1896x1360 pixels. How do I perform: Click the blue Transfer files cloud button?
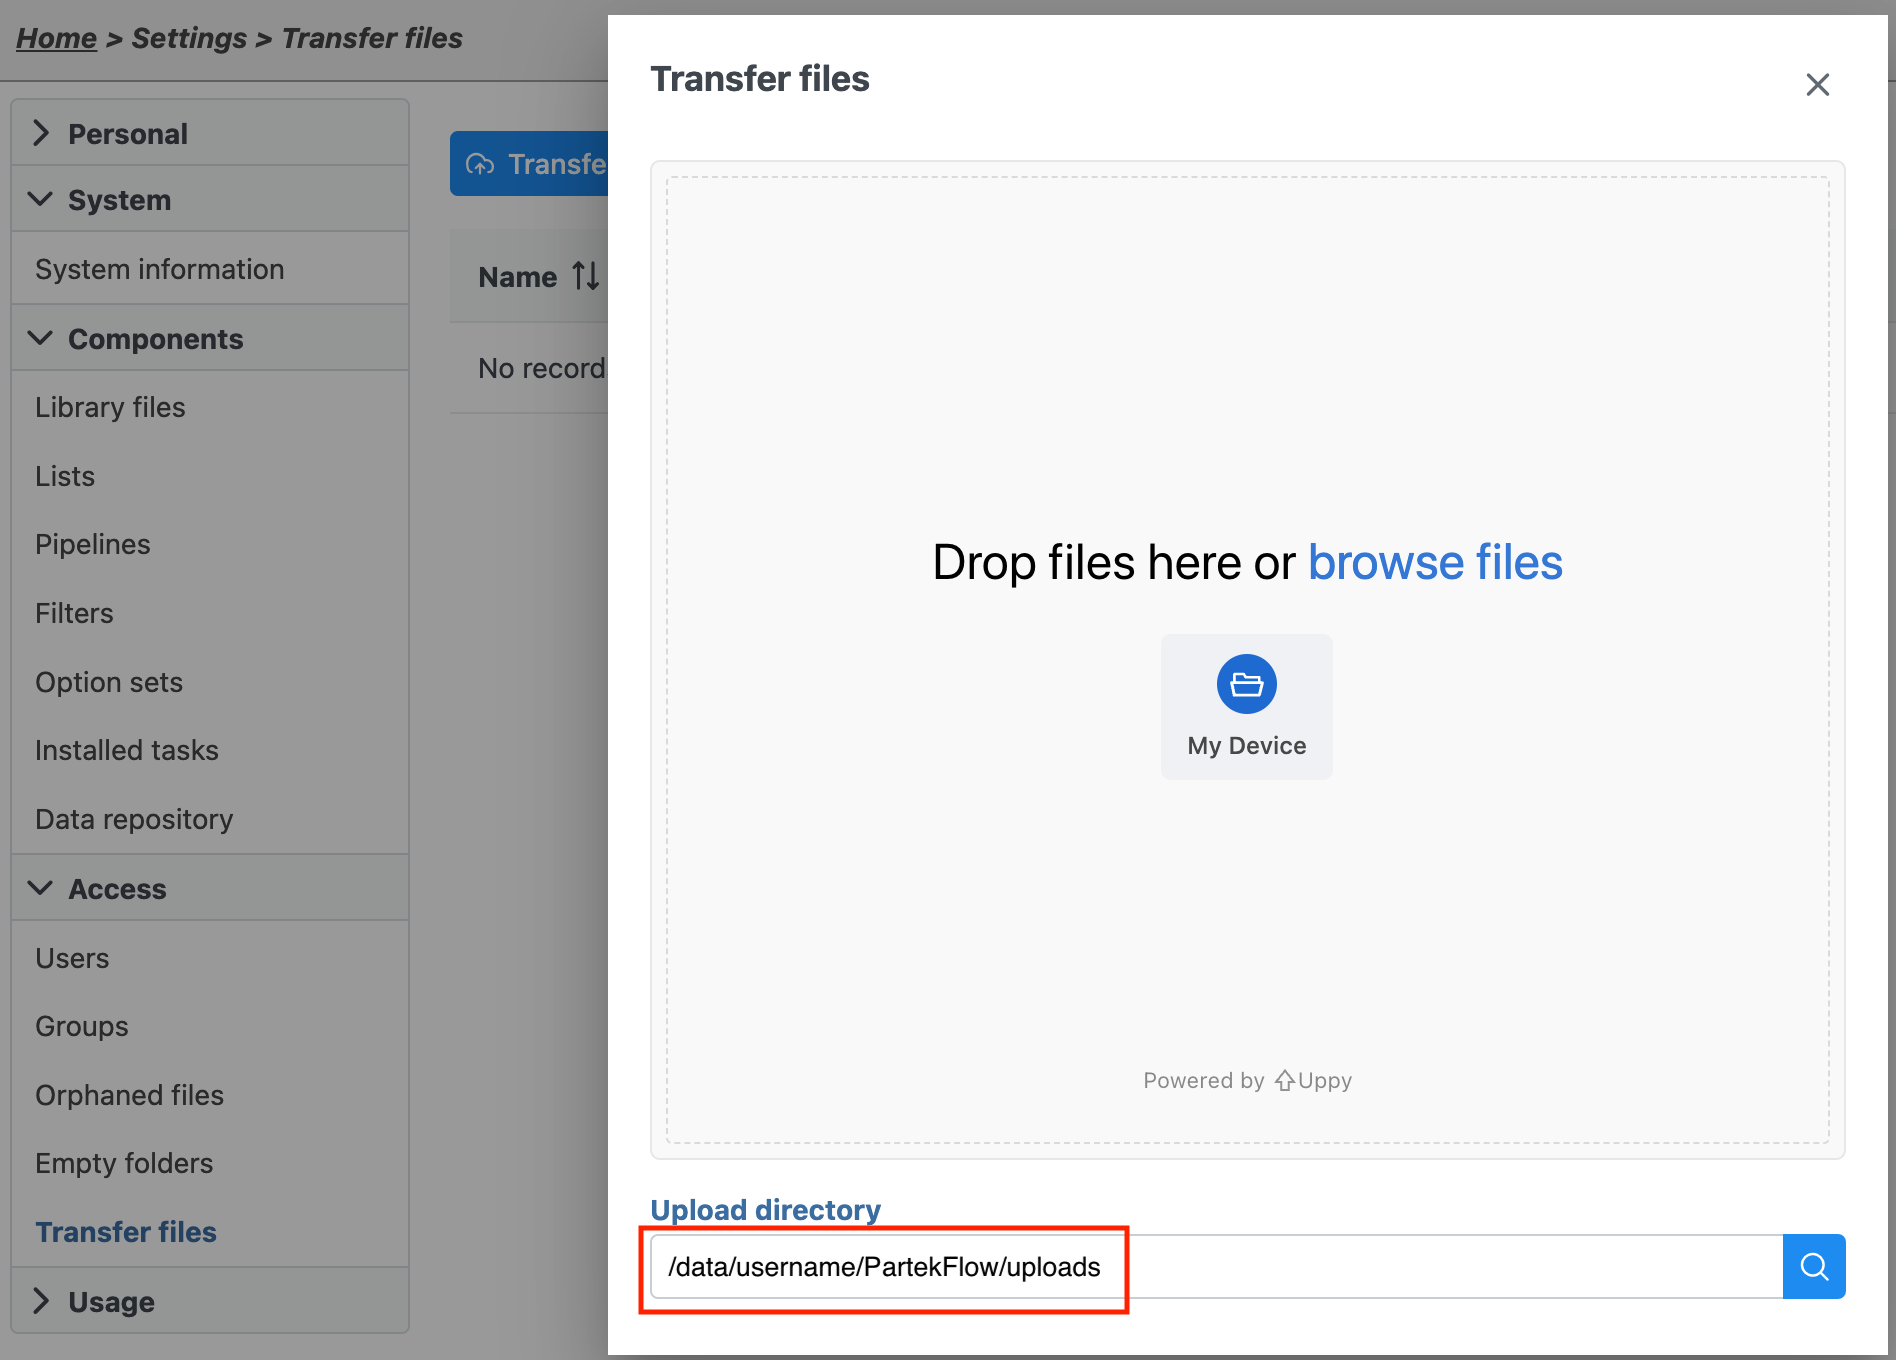pyautogui.click(x=530, y=164)
